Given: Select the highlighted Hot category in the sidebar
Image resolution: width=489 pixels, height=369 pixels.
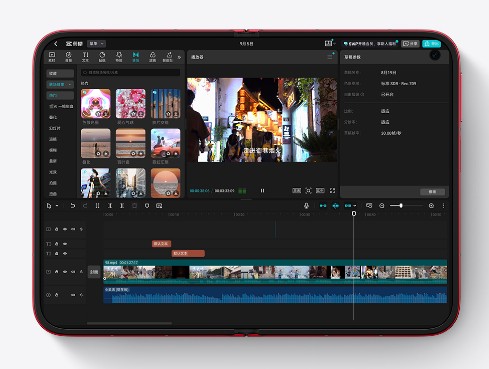Looking at the screenshot, I should (x=60, y=95).
